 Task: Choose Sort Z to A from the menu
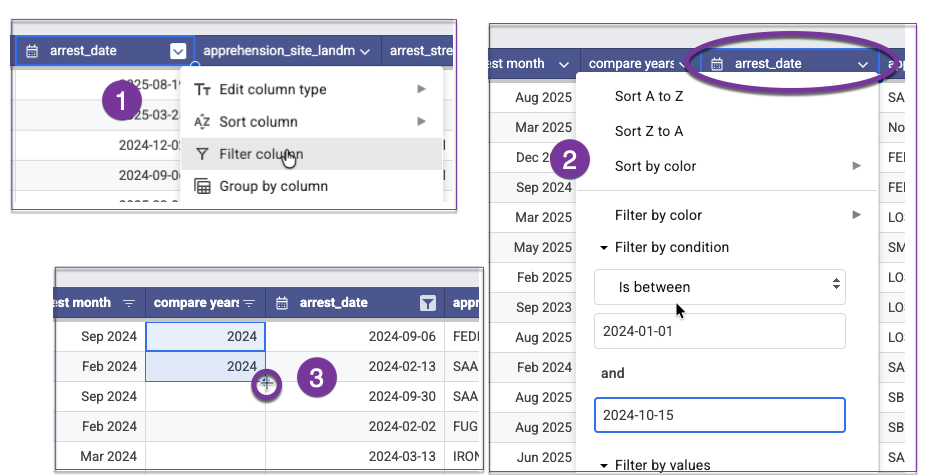click(649, 131)
